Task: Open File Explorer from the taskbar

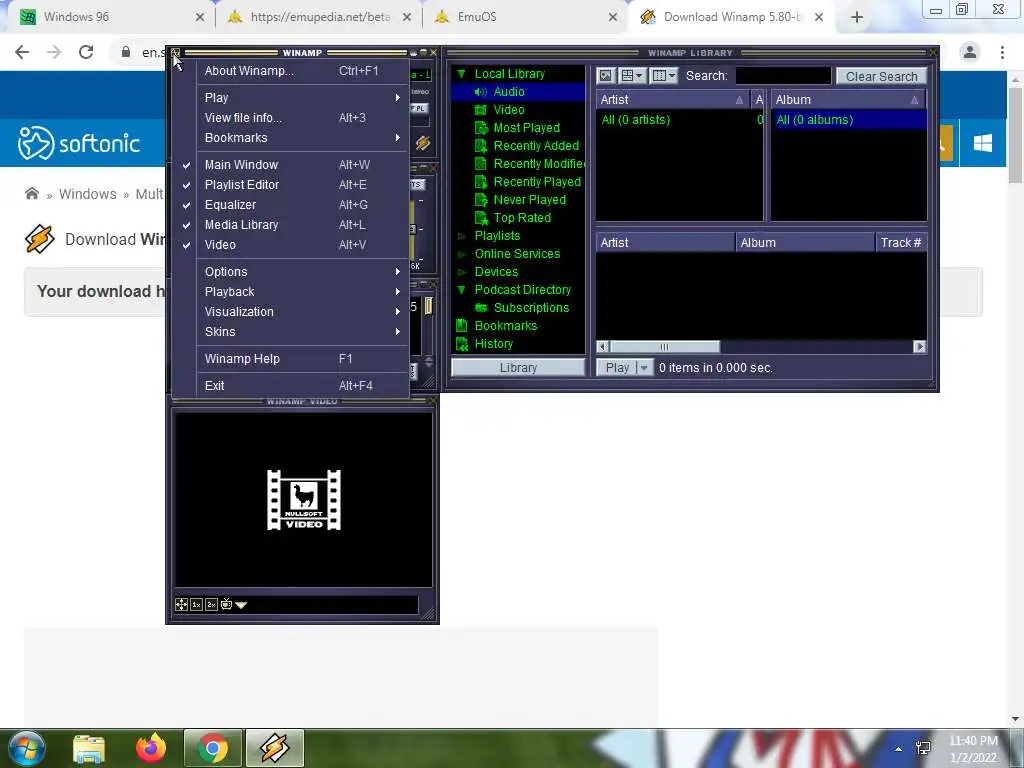Action: (x=89, y=748)
